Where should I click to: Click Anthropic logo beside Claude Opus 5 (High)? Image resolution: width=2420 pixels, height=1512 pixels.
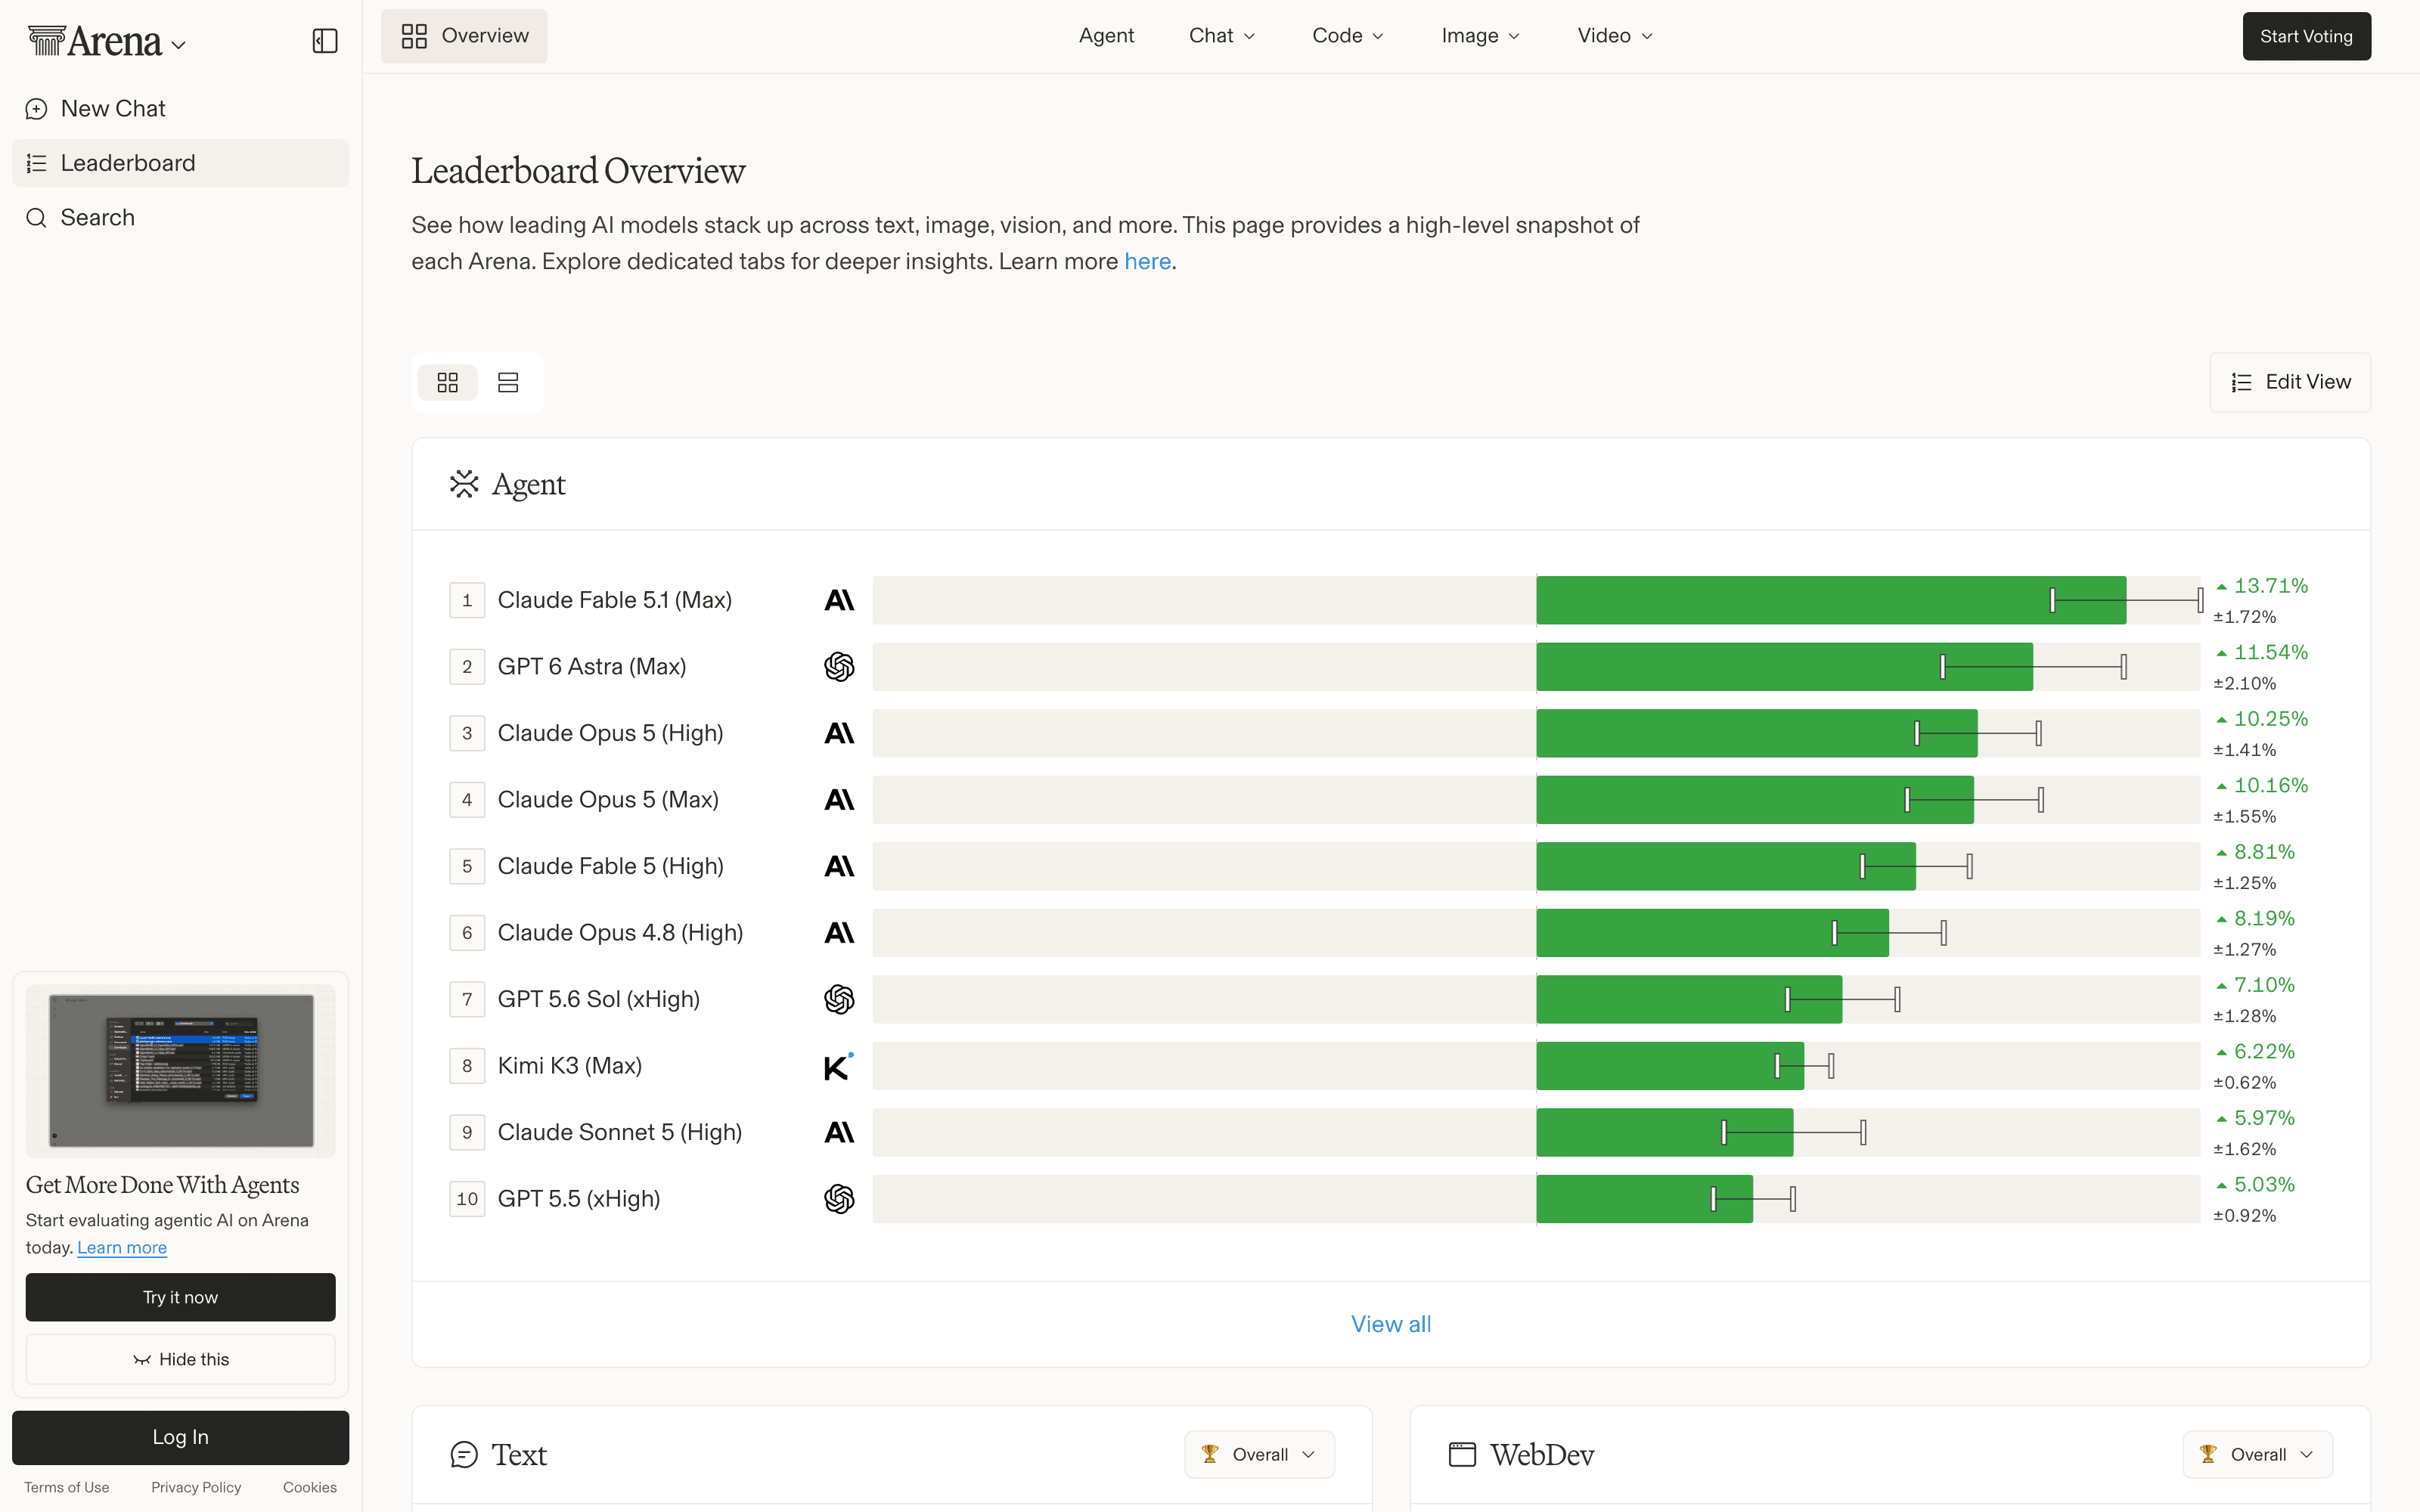tap(839, 733)
